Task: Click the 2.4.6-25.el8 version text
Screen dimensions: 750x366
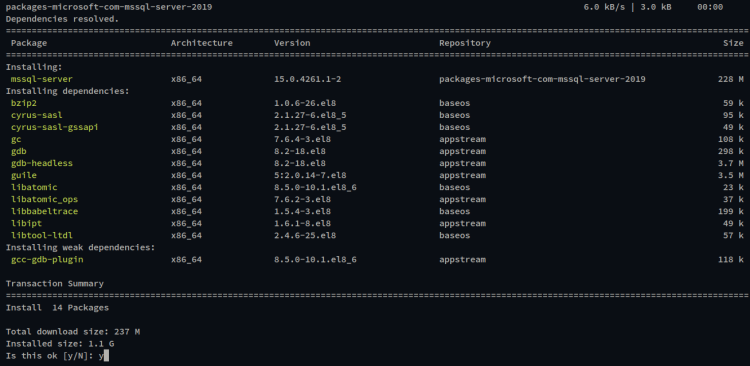Action: tap(305, 235)
